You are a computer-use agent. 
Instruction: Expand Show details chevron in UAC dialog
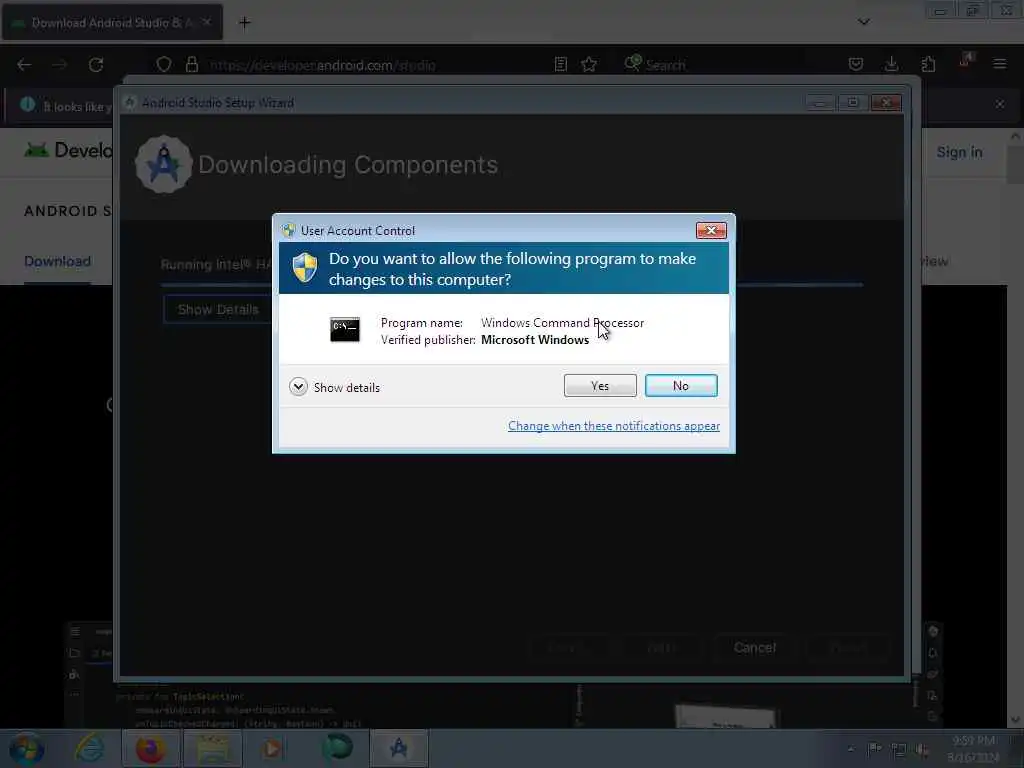coord(298,387)
